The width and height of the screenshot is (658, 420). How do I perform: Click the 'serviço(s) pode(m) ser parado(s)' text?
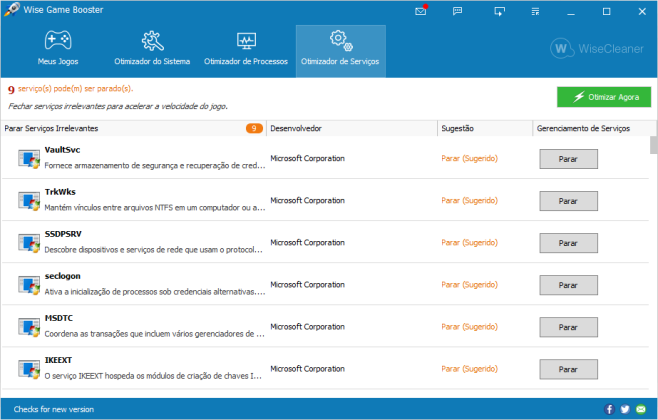click(76, 89)
